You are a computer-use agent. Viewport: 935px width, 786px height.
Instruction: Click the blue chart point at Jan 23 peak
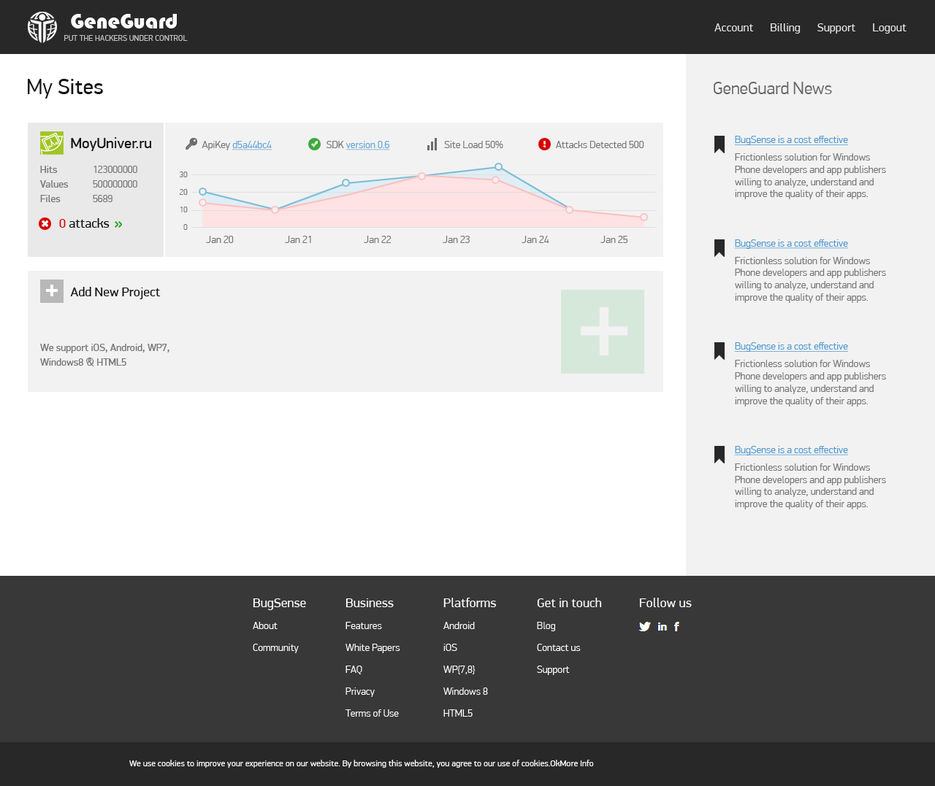click(498, 167)
